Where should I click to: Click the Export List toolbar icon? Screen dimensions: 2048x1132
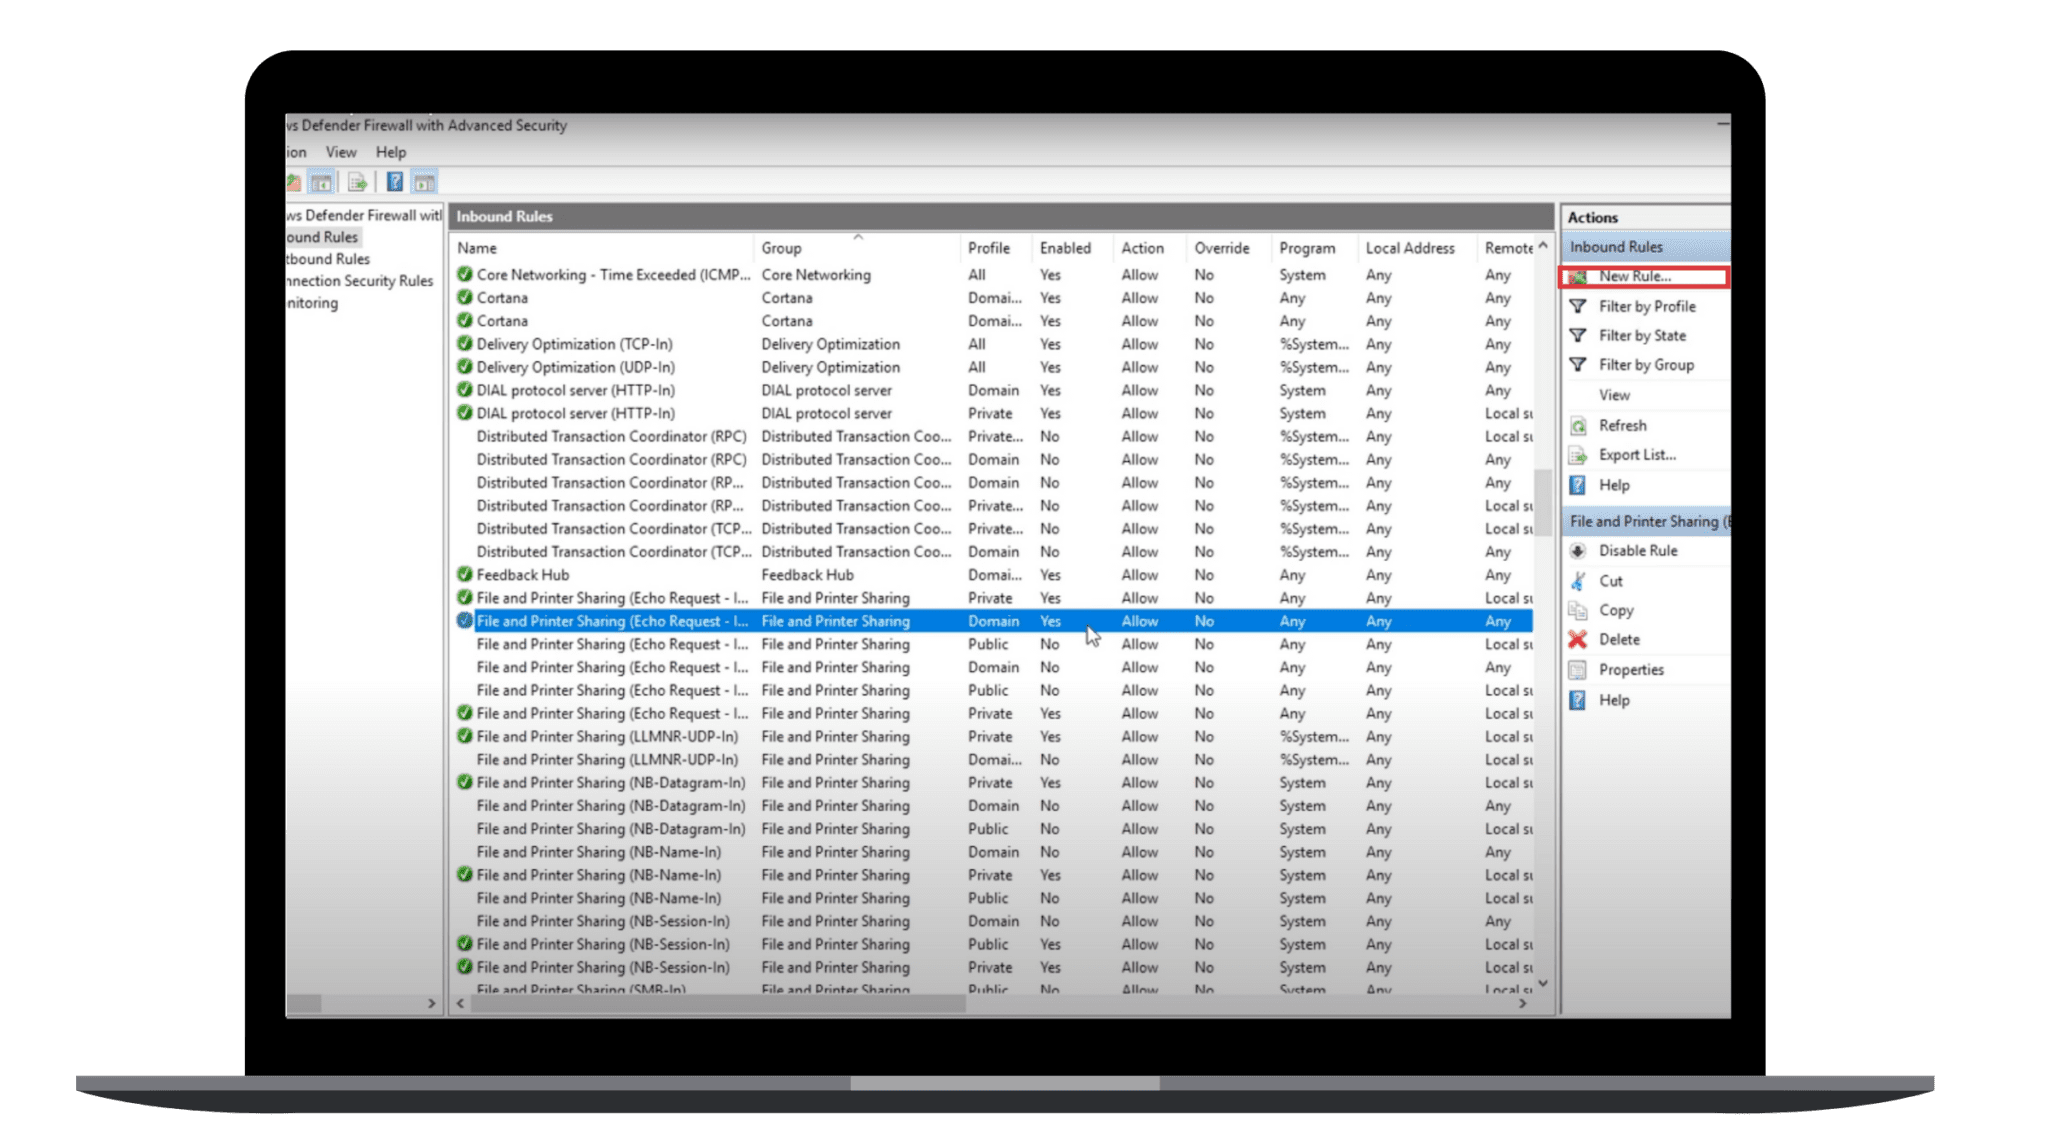pyautogui.click(x=356, y=182)
